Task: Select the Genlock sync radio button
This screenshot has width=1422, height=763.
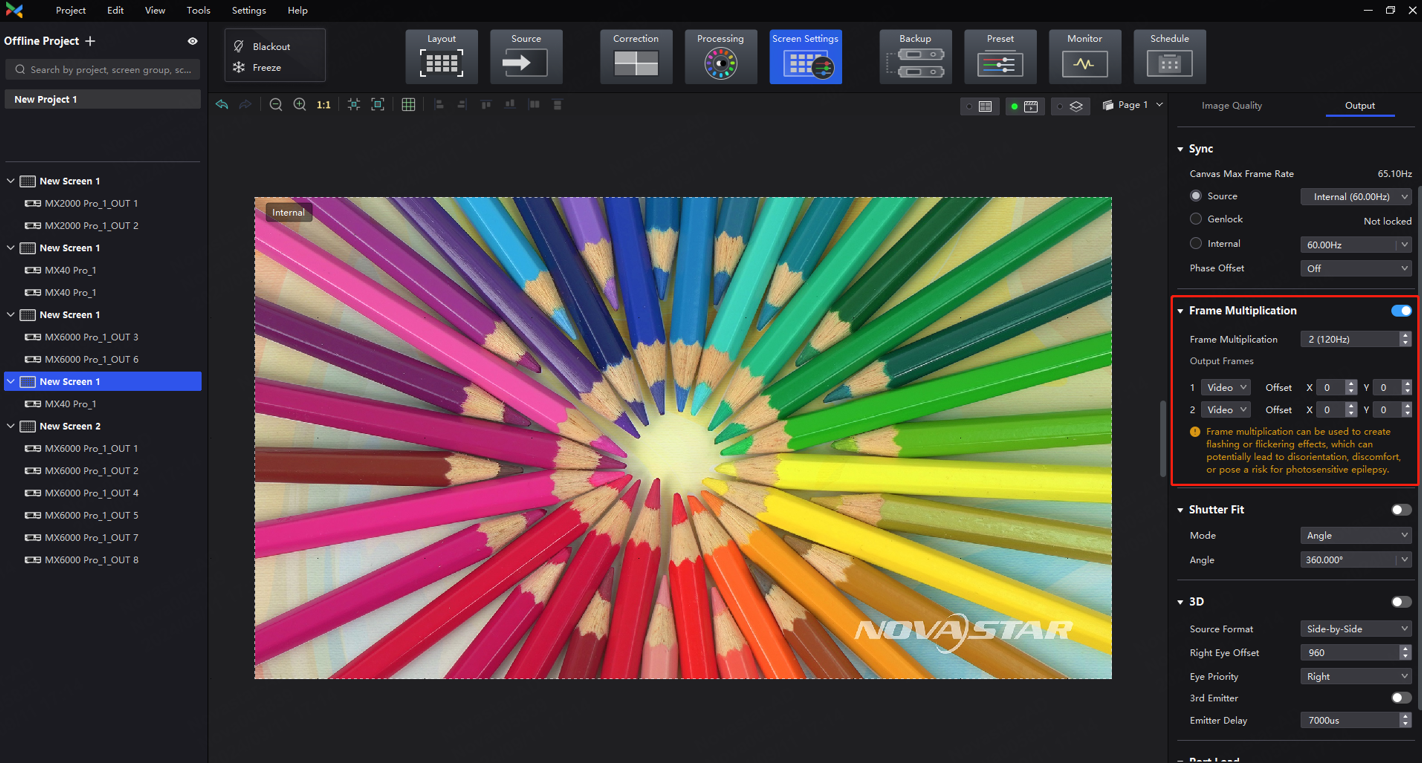Action: (x=1196, y=219)
